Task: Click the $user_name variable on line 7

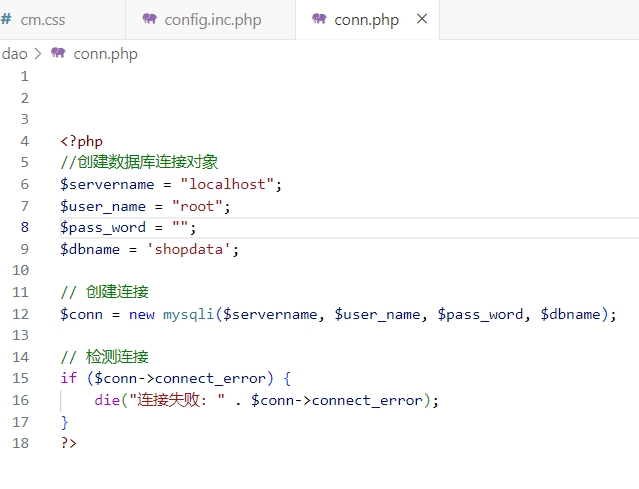Action: 103,206
